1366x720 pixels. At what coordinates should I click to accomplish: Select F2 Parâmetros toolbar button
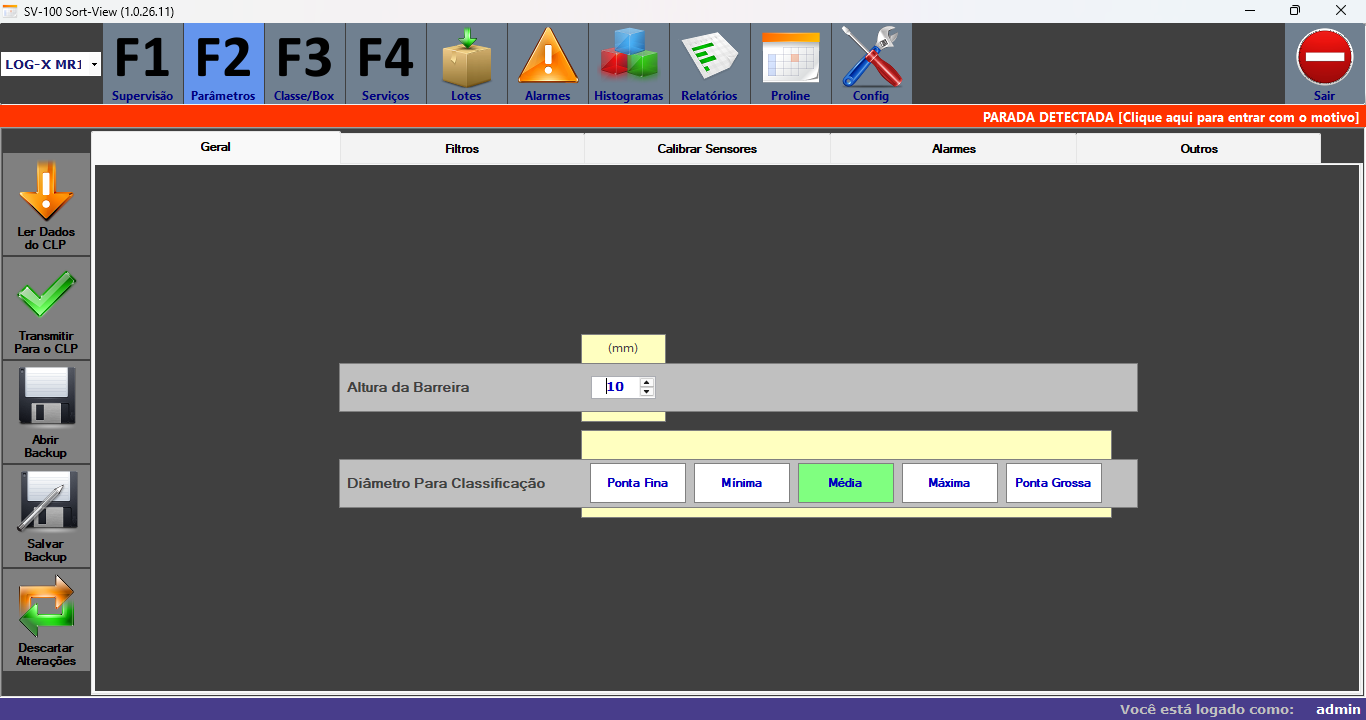coord(223,64)
